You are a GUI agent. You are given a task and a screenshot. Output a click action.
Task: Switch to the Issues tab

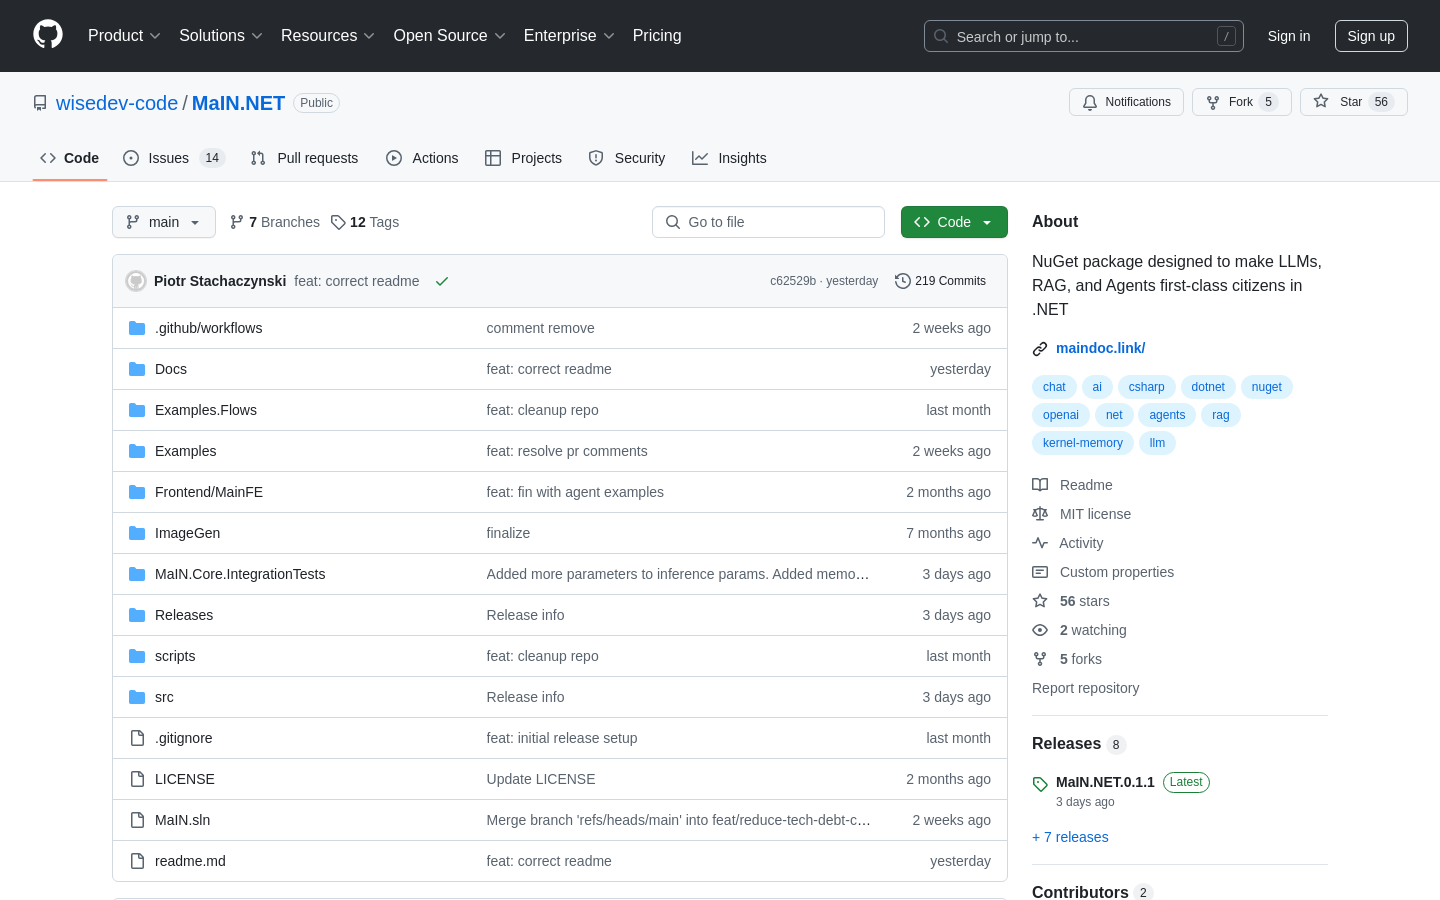174,158
